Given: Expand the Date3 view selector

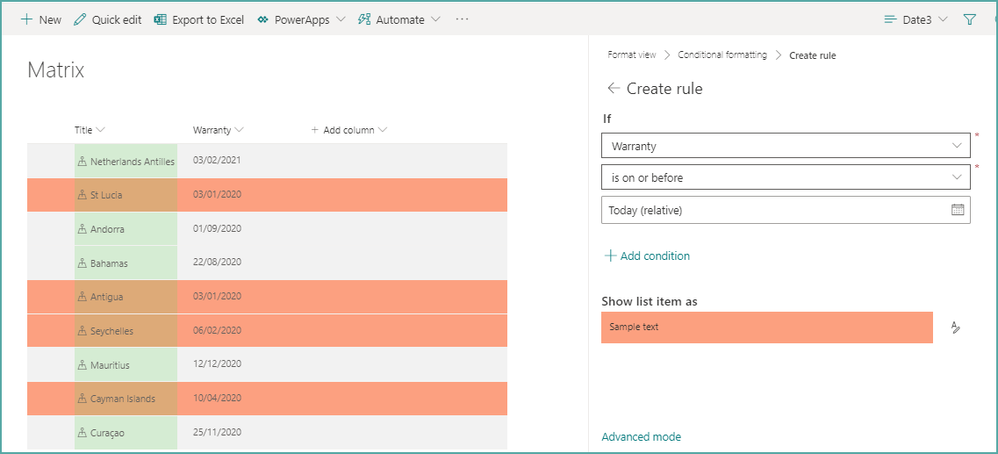Looking at the screenshot, I should point(915,19).
